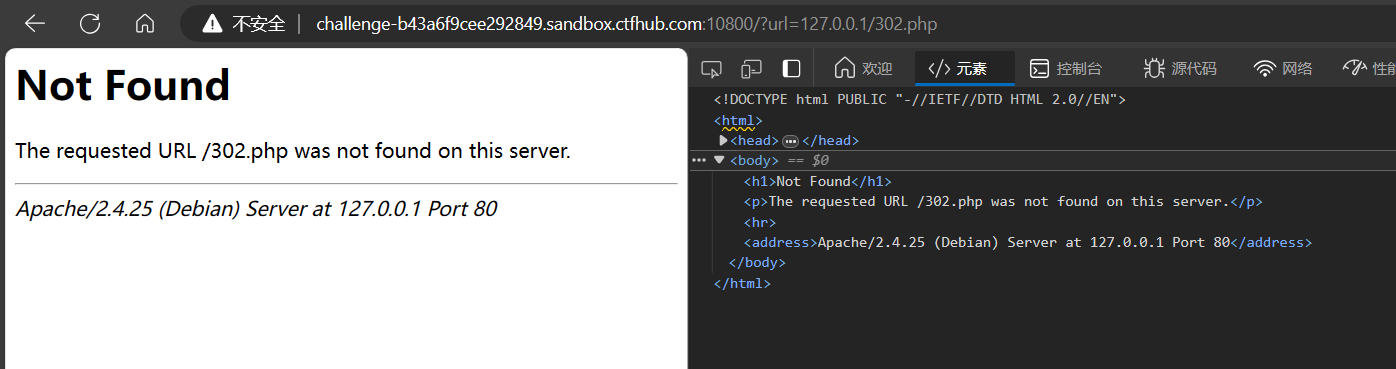
Task: Select the closing /html tag line
Action: pyautogui.click(x=742, y=283)
